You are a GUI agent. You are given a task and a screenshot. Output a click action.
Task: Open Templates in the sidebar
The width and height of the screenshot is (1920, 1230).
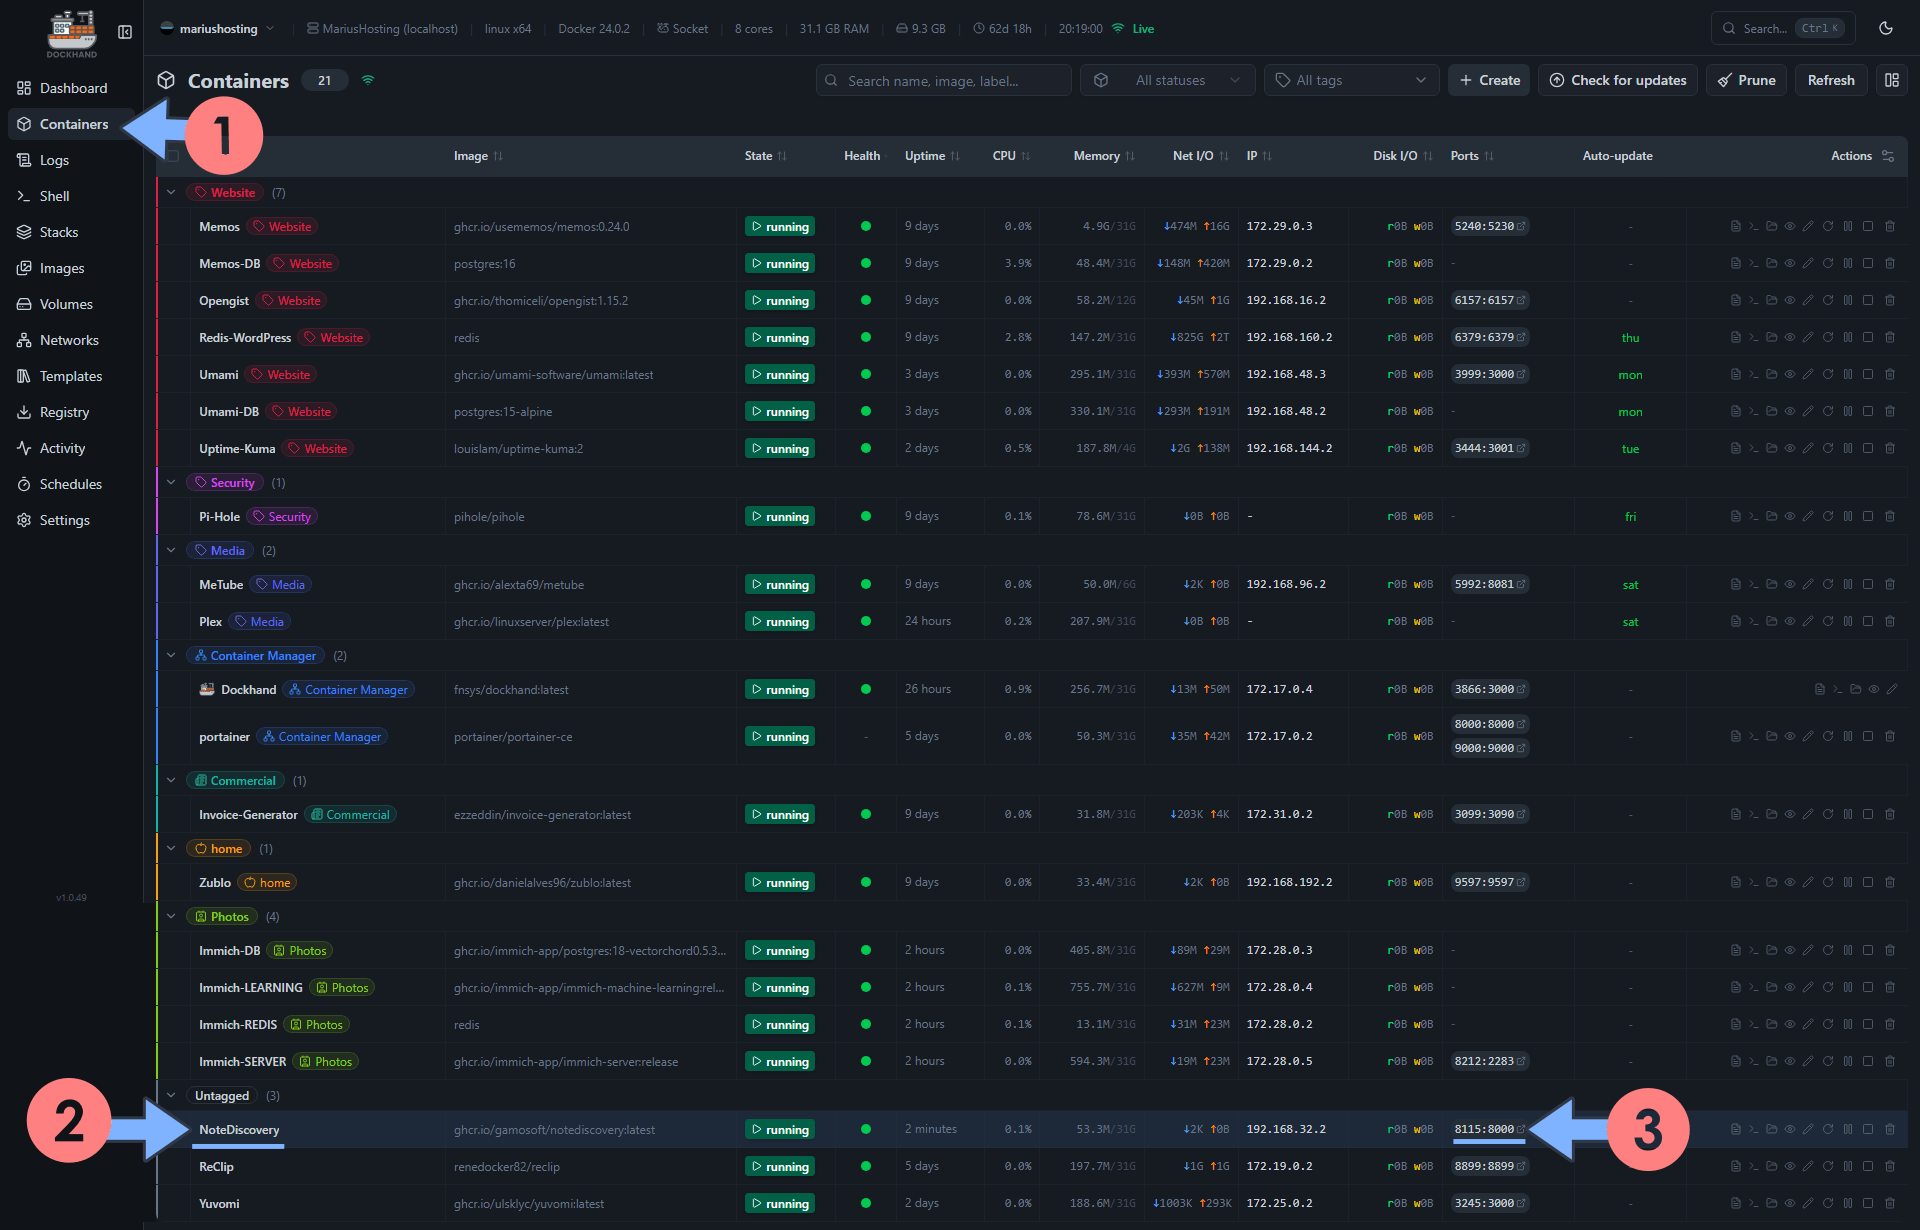[72, 376]
